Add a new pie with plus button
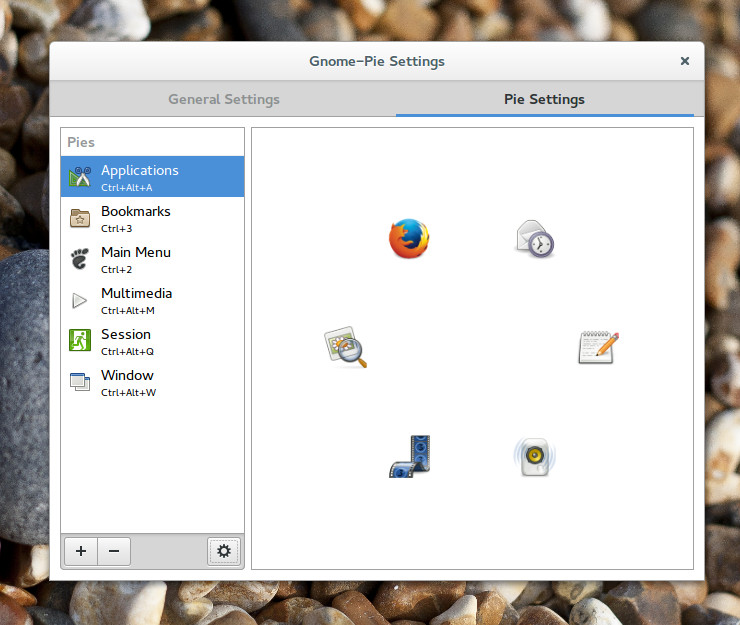Image resolution: width=740 pixels, height=625 pixels. click(81, 551)
